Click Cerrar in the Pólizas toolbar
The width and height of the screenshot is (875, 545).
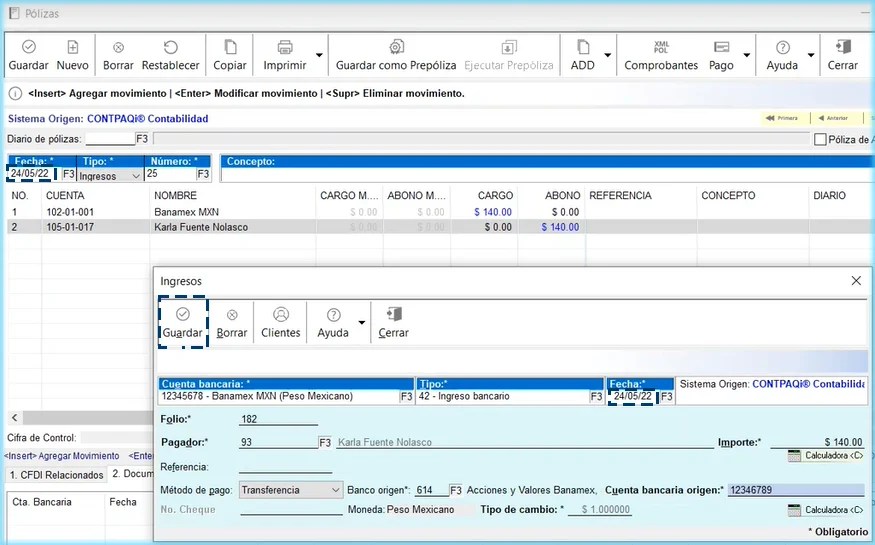(x=843, y=55)
